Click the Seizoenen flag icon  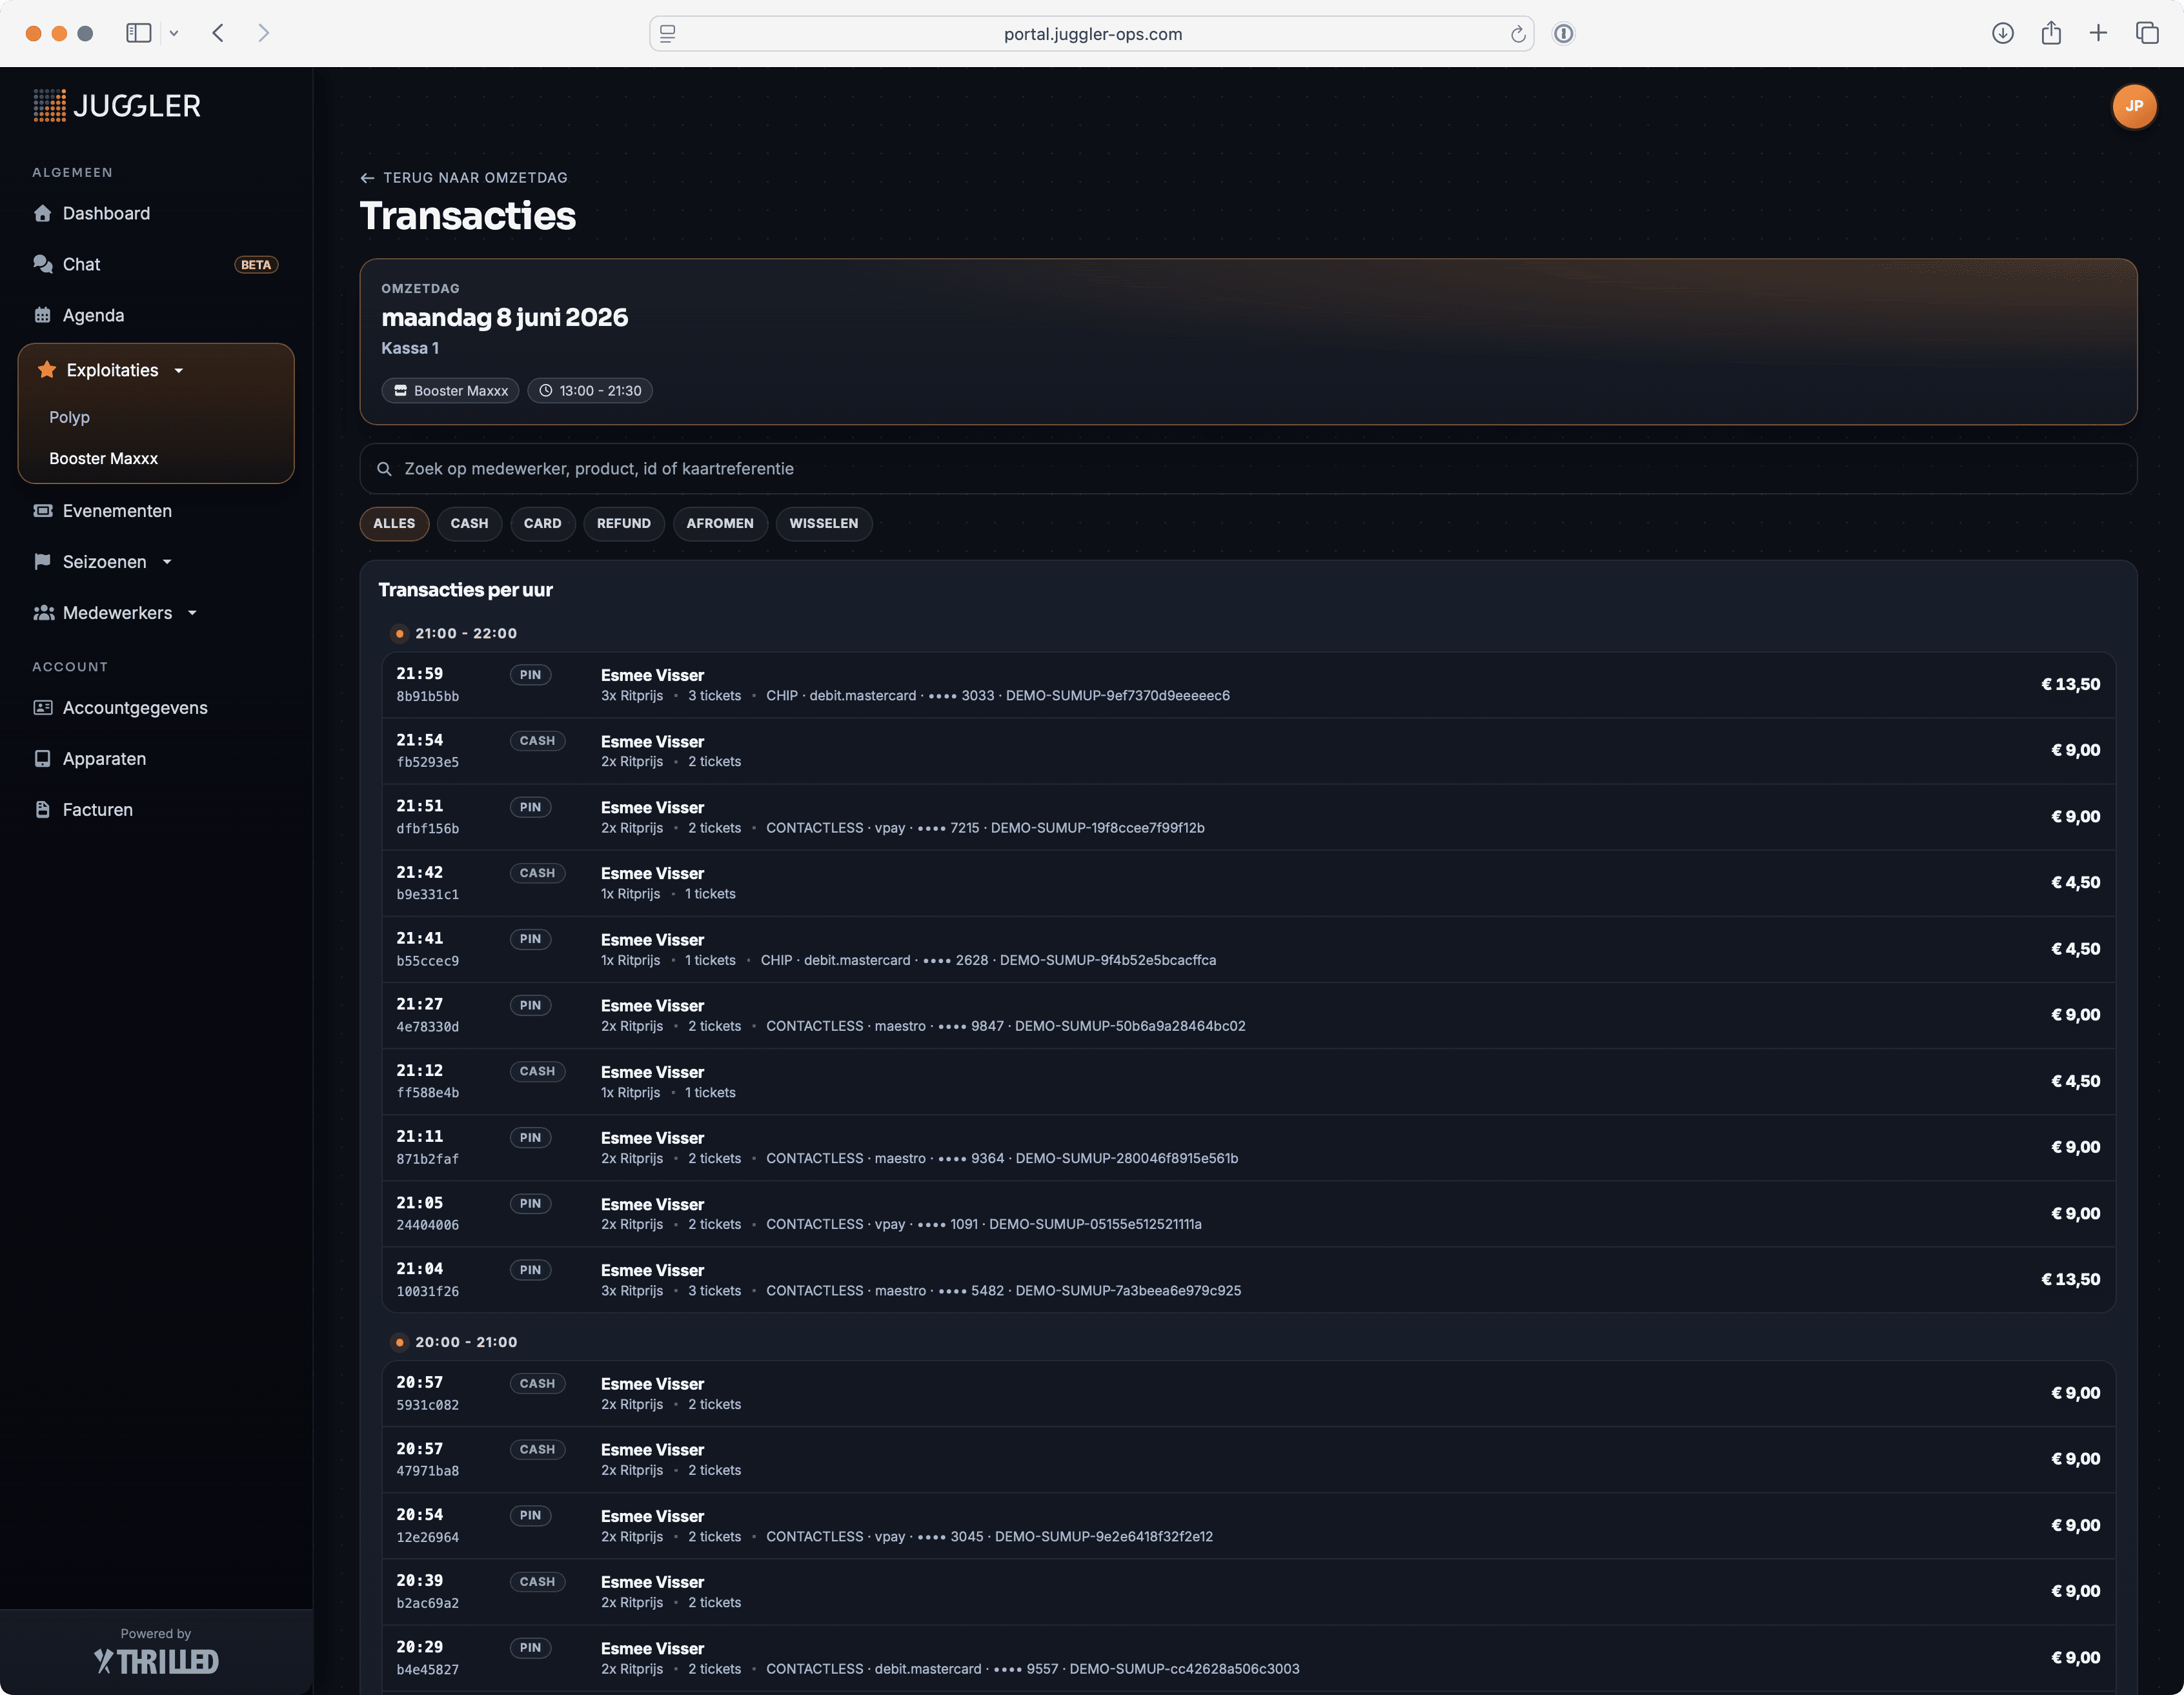pyautogui.click(x=42, y=562)
